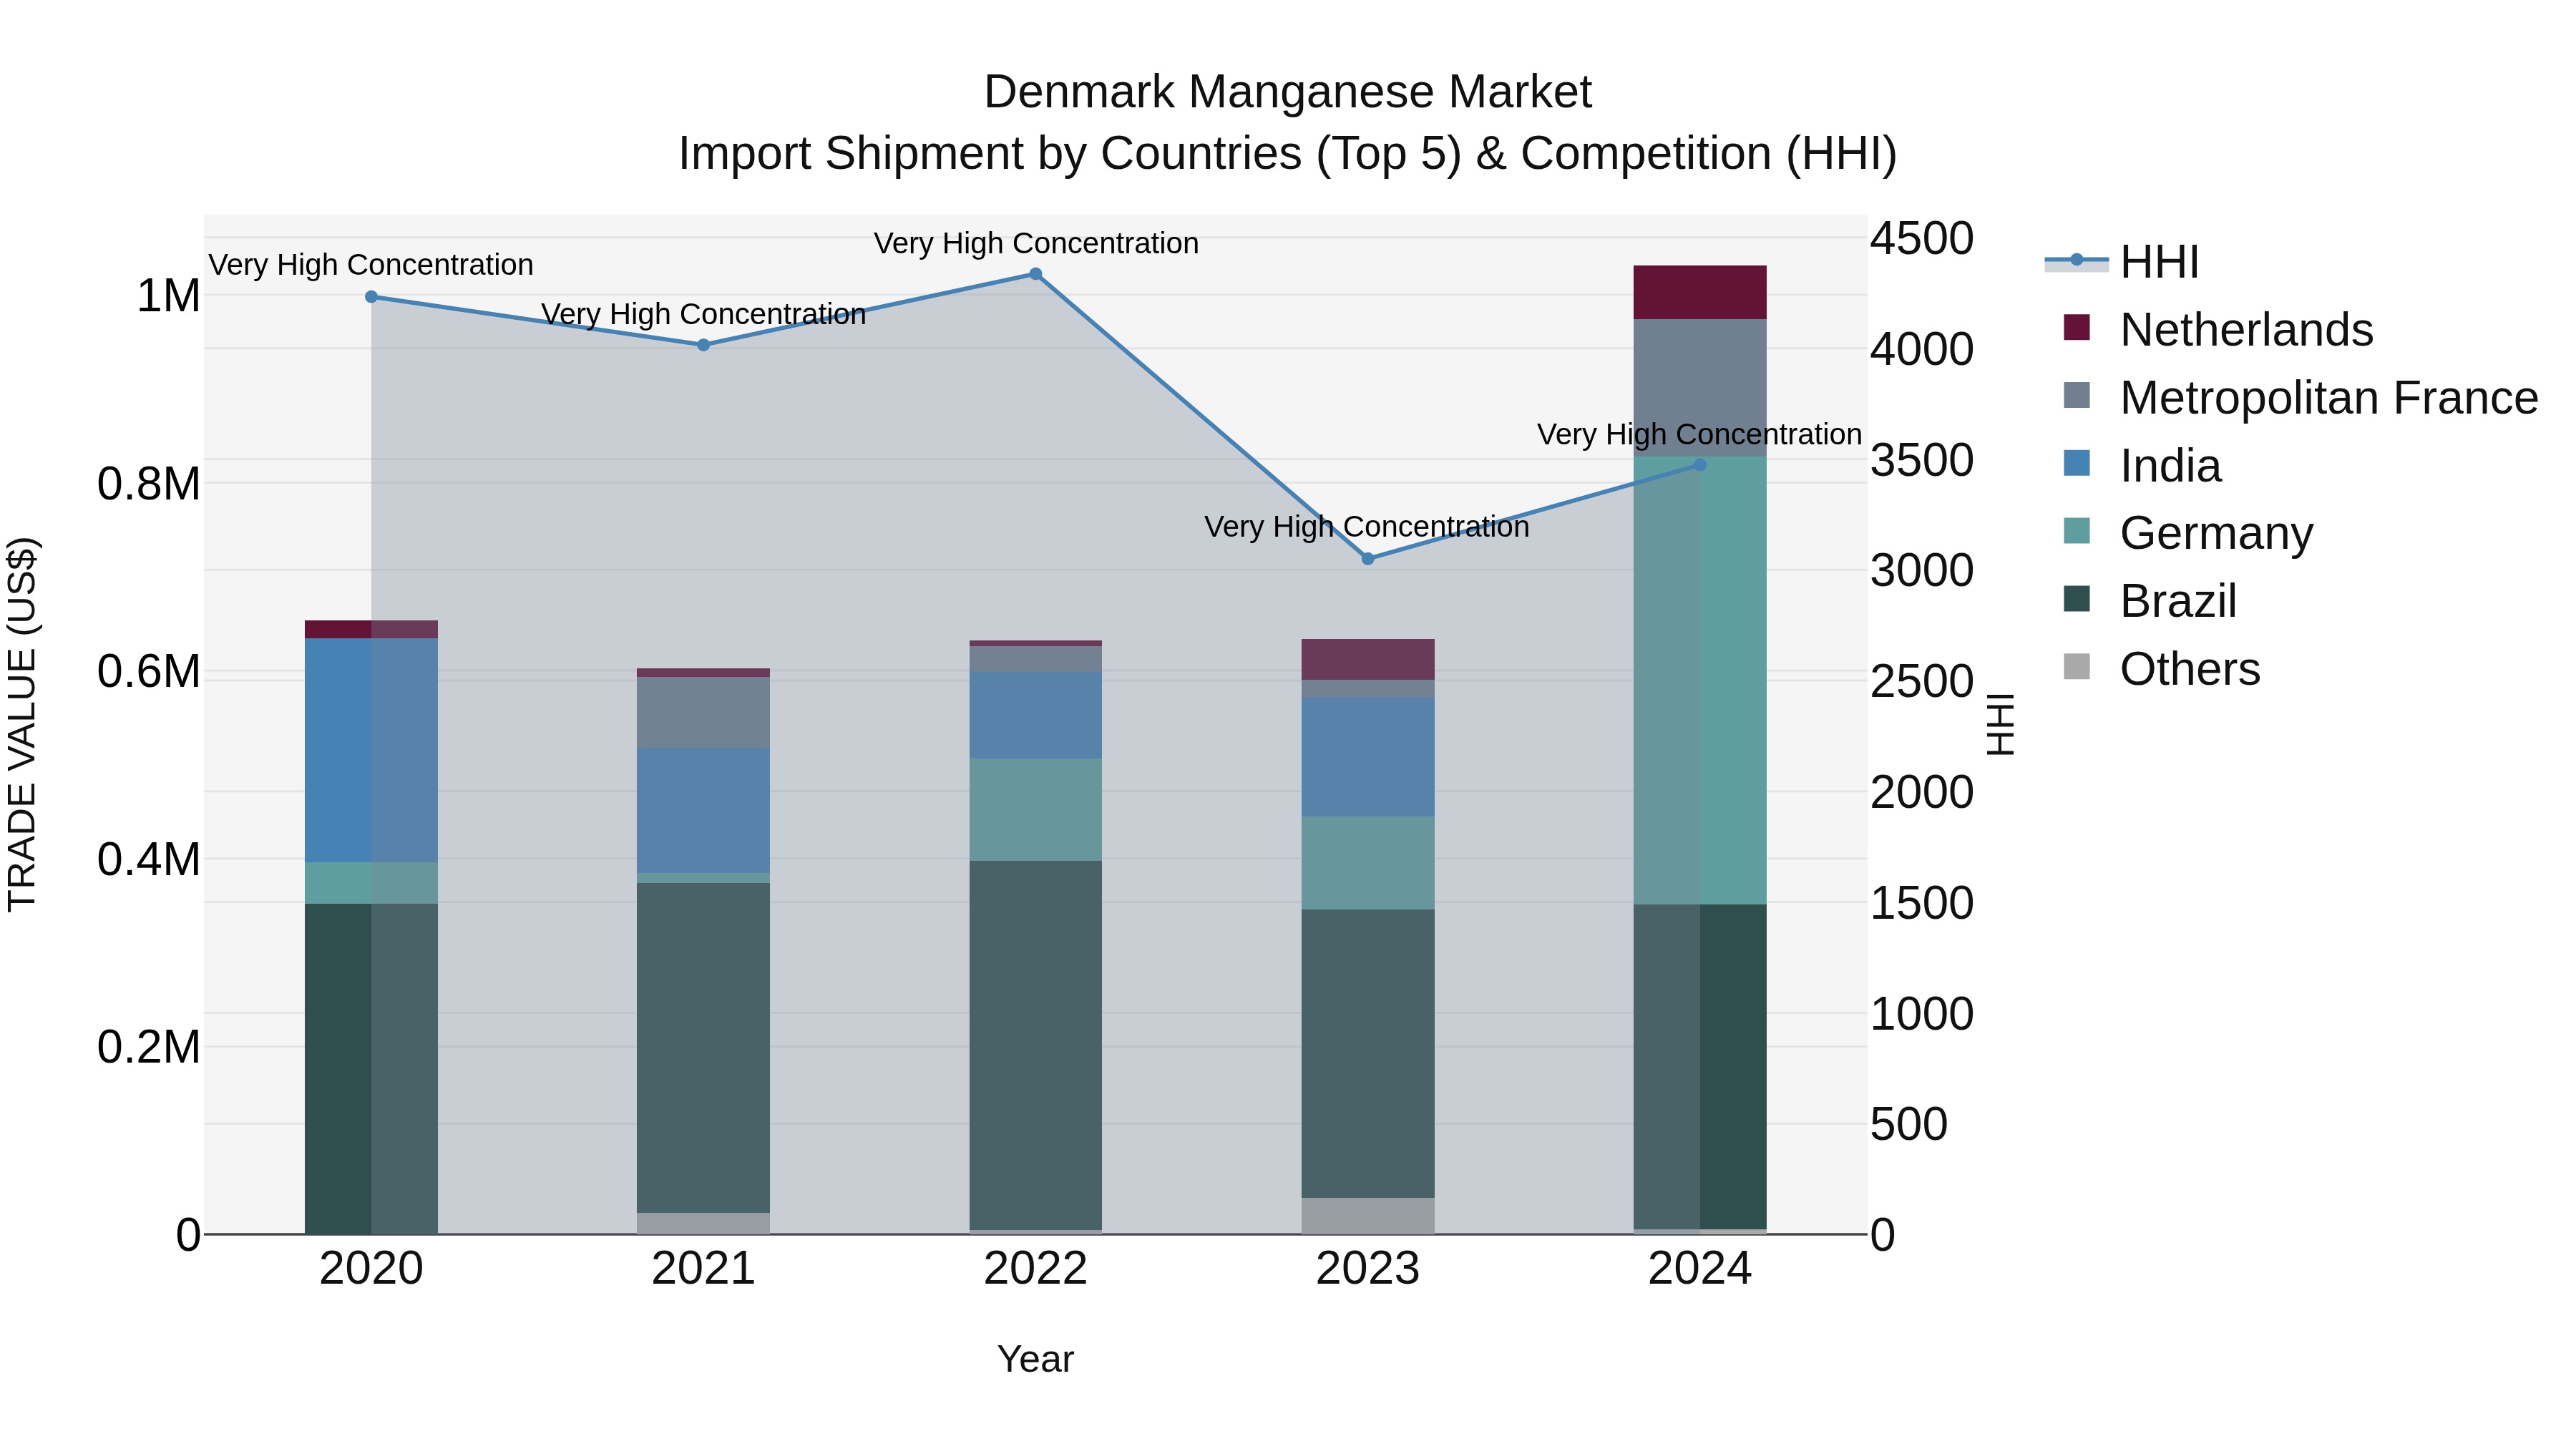
Task: Click the Brazil dark green legend swatch
Action: 2077,598
